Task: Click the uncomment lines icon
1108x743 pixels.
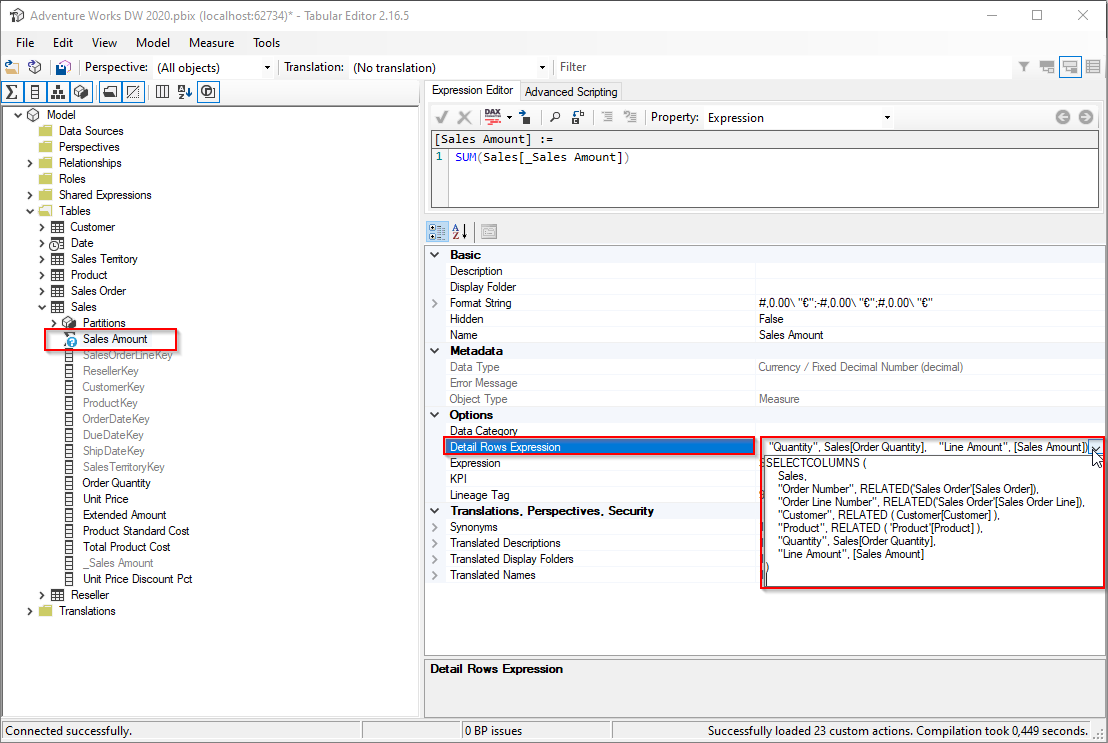Action: [x=630, y=117]
